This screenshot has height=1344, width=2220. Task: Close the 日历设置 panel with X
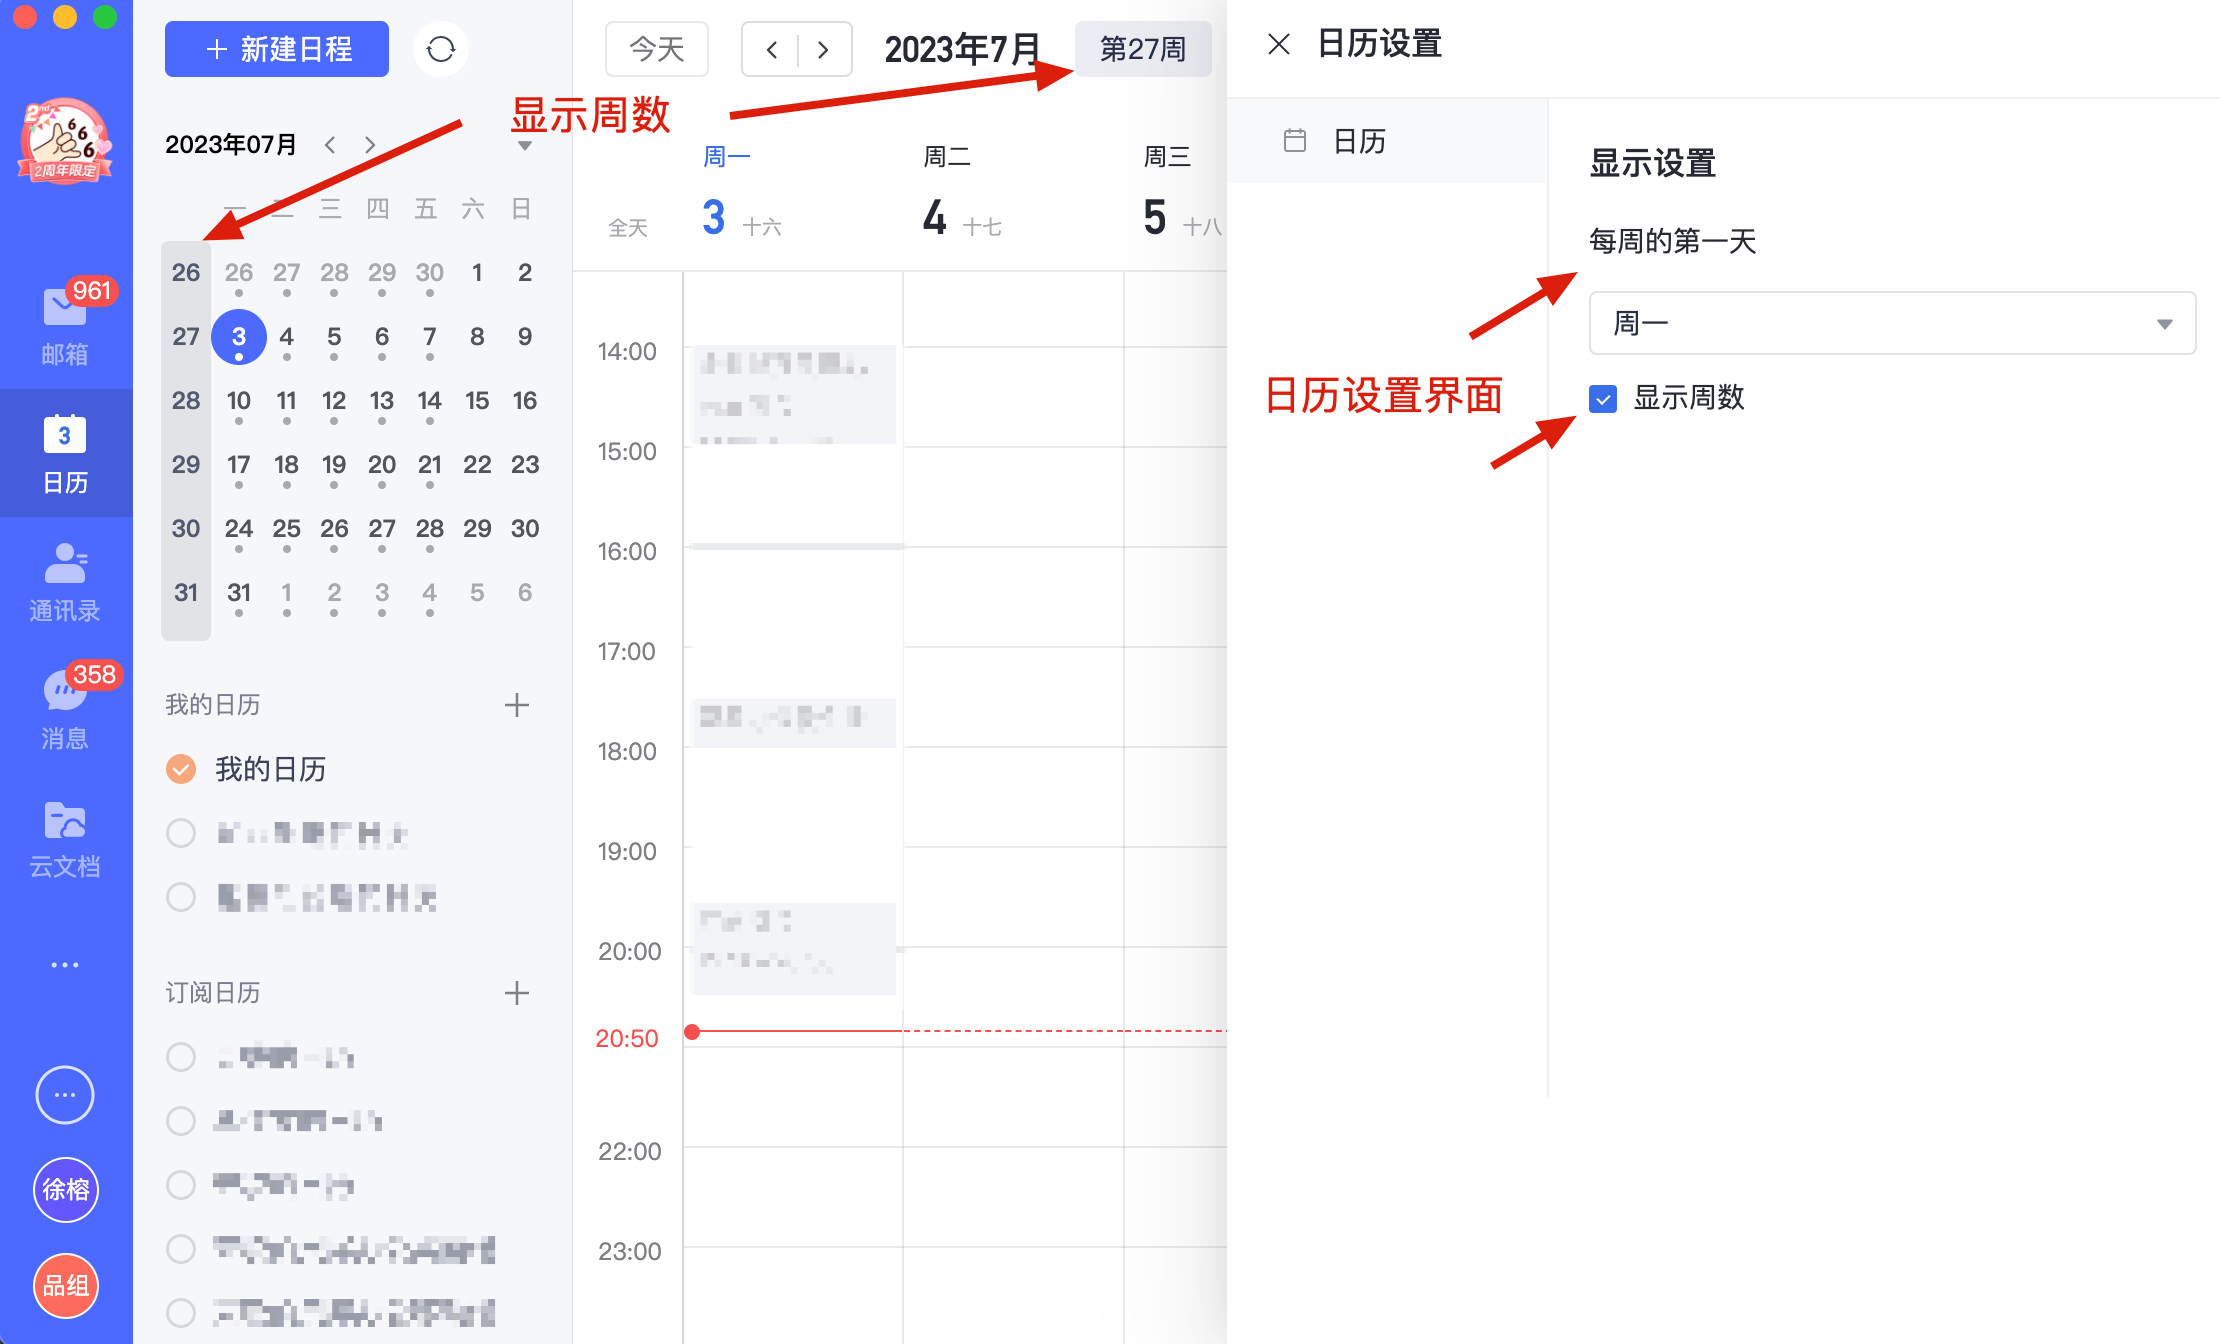tap(1279, 44)
